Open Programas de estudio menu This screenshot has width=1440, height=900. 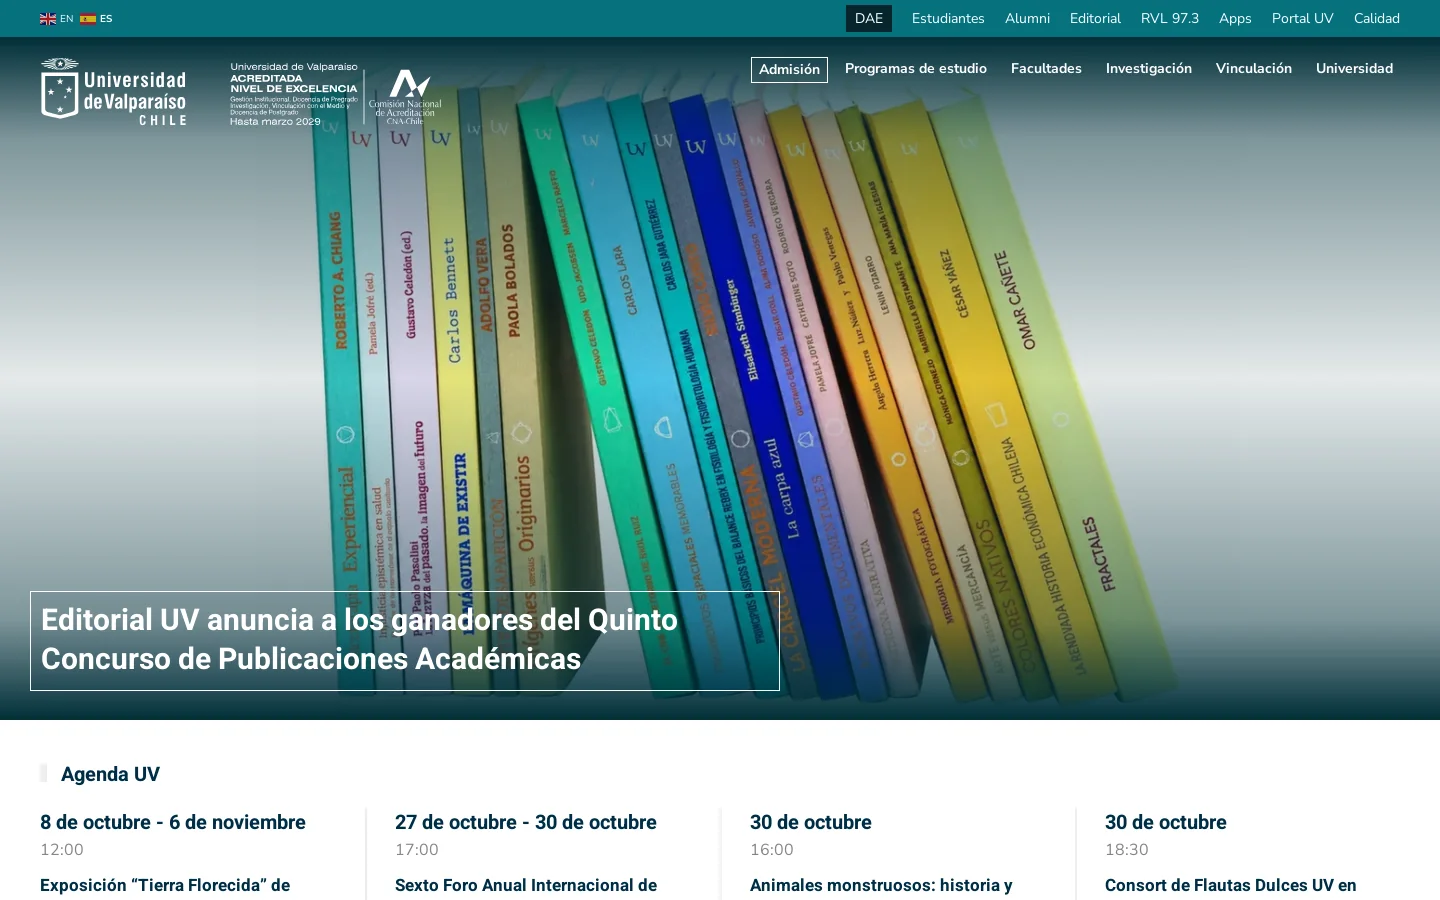[x=916, y=68]
